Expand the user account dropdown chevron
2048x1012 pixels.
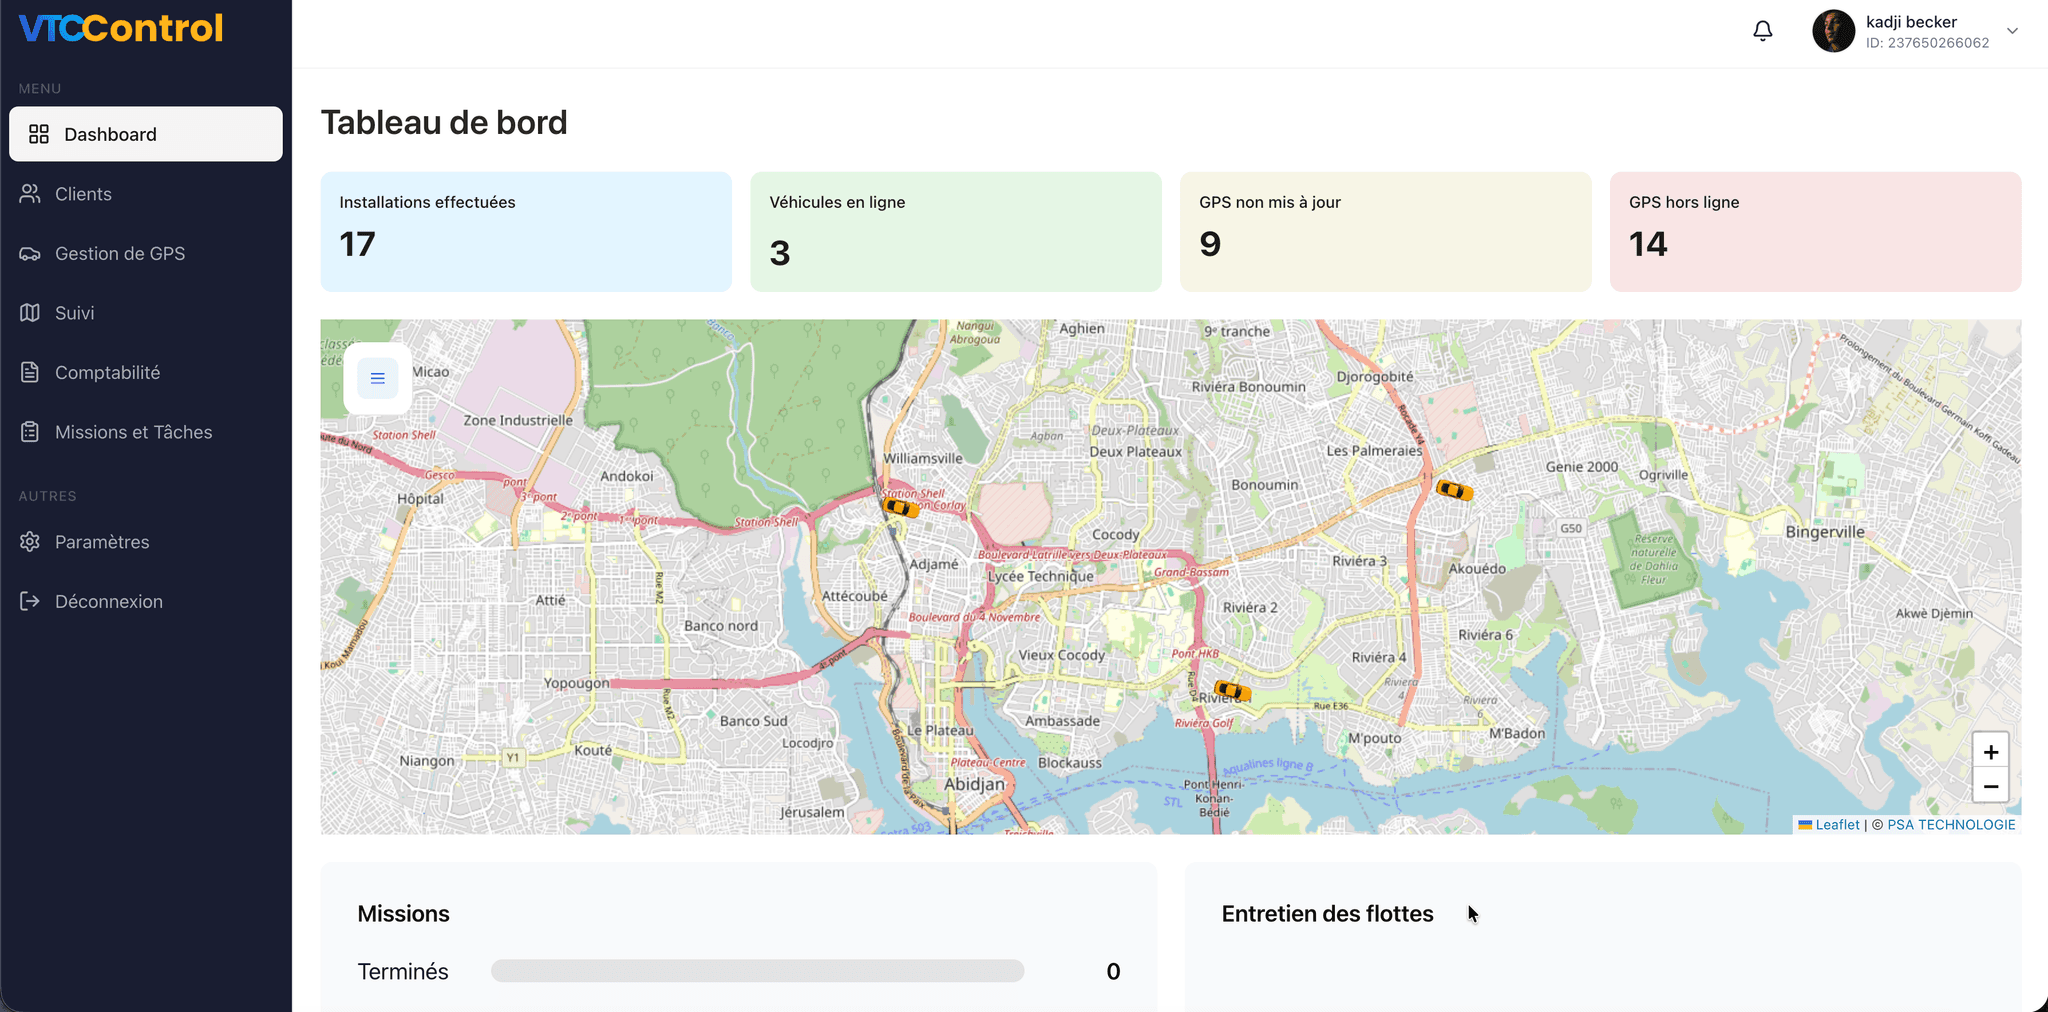[2012, 31]
